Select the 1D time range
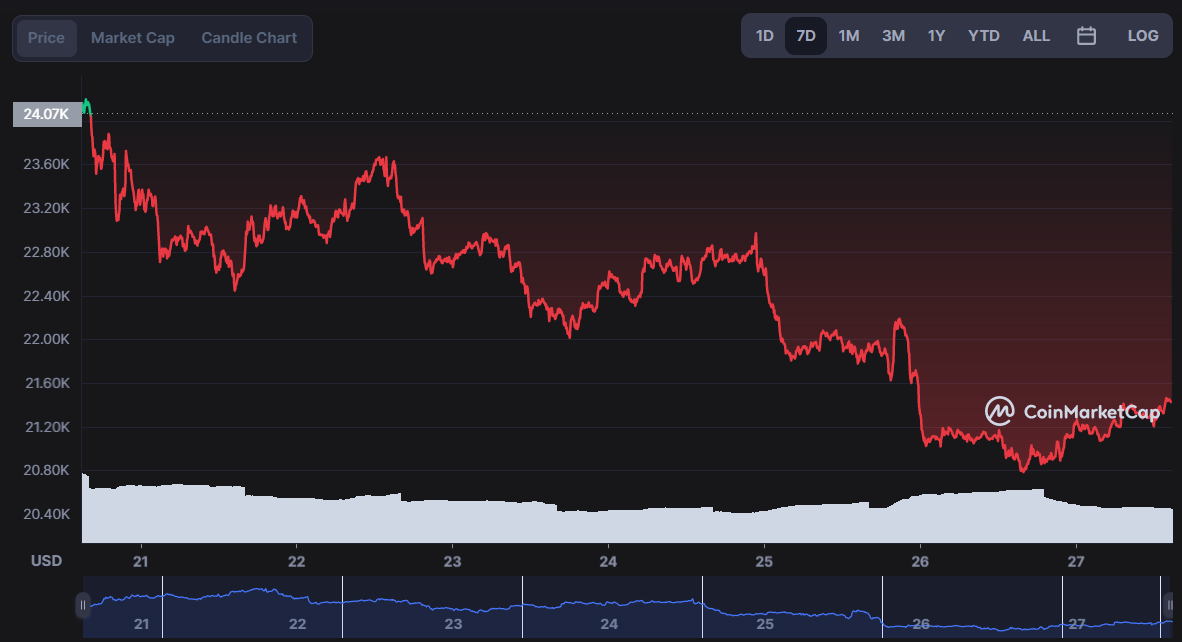The height and width of the screenshot is (642, 1182). click(x=764, y=35)
